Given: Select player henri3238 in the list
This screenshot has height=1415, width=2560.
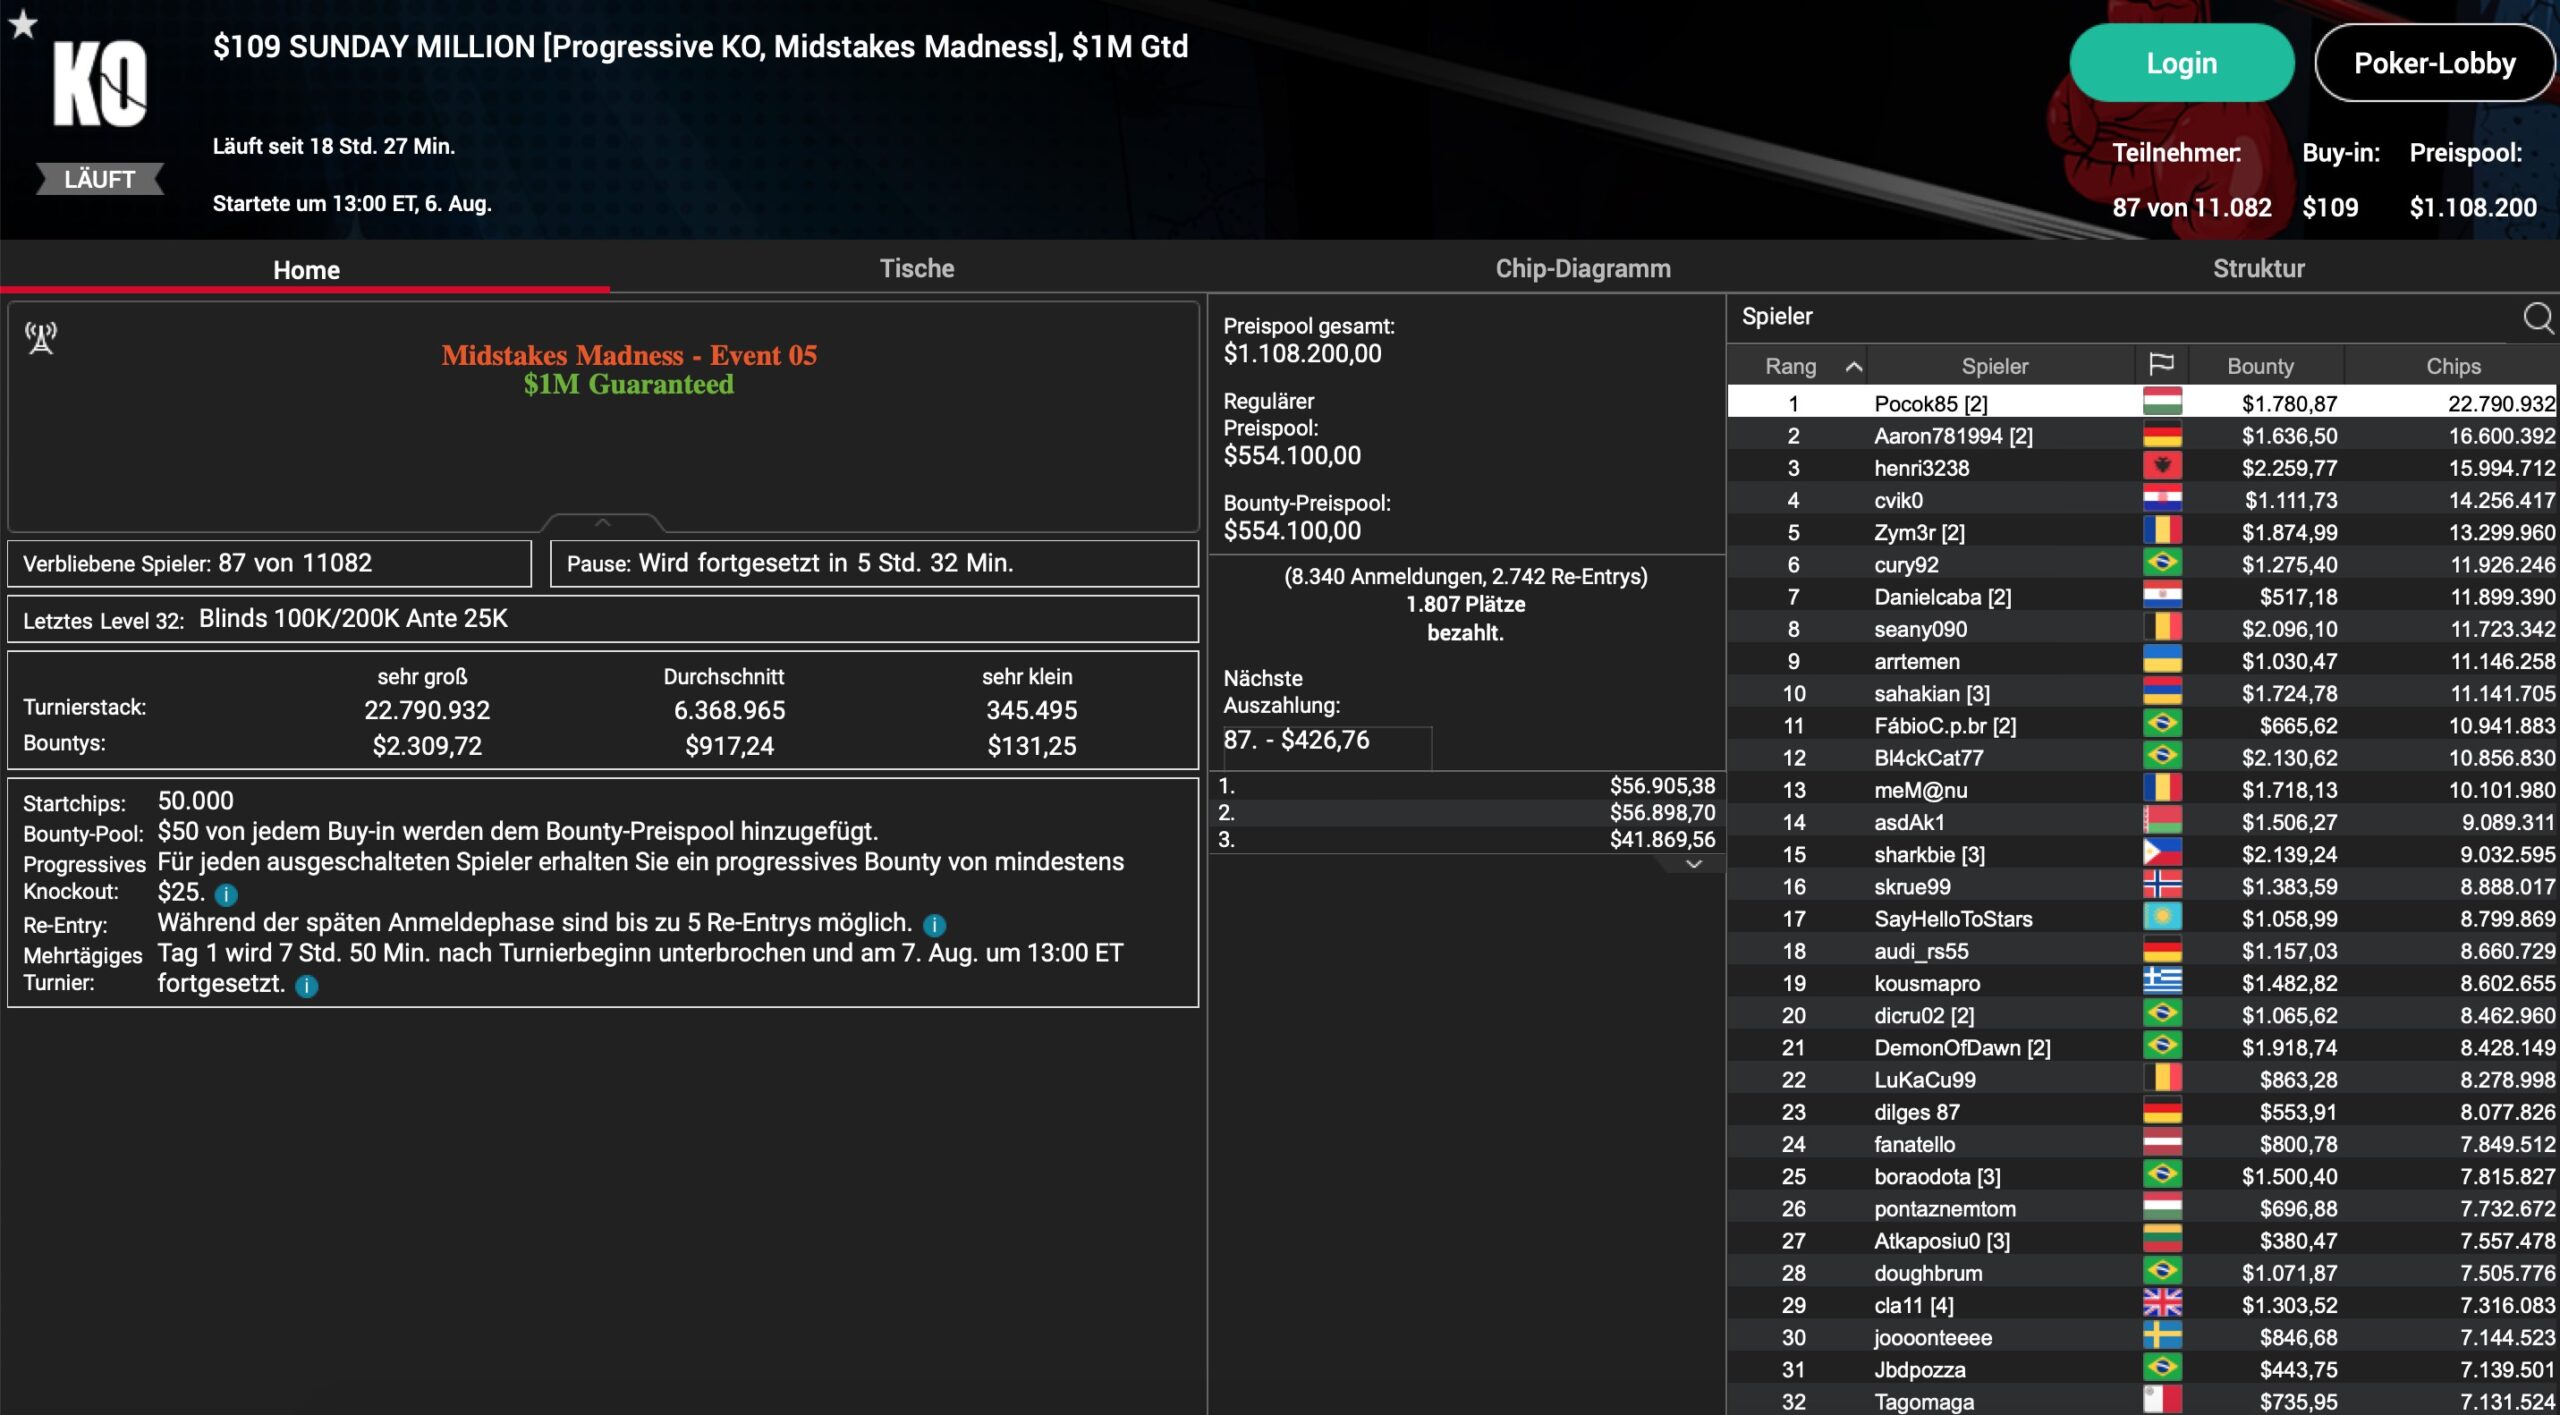Looking at the screenshot, I should coord(1921,468).
